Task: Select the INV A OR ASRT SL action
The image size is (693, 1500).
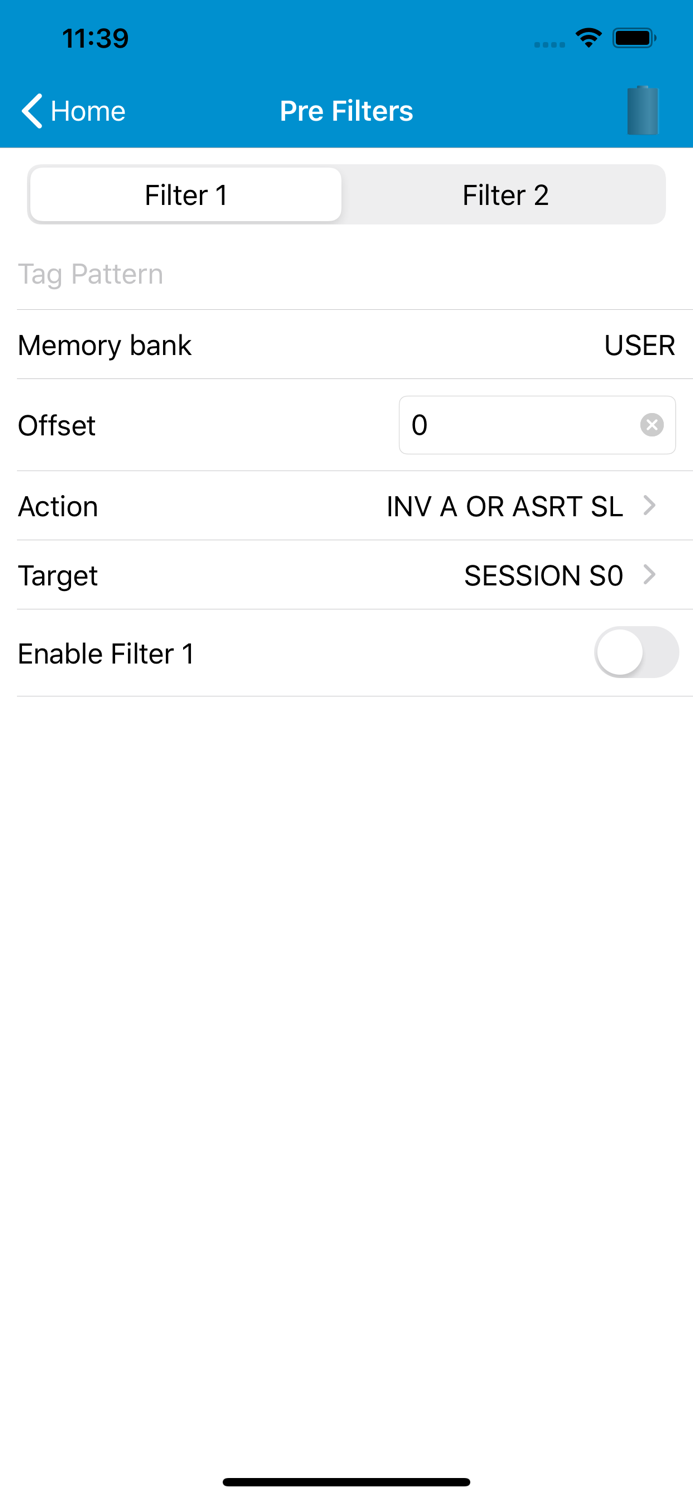Action: [x=505, y=506]
